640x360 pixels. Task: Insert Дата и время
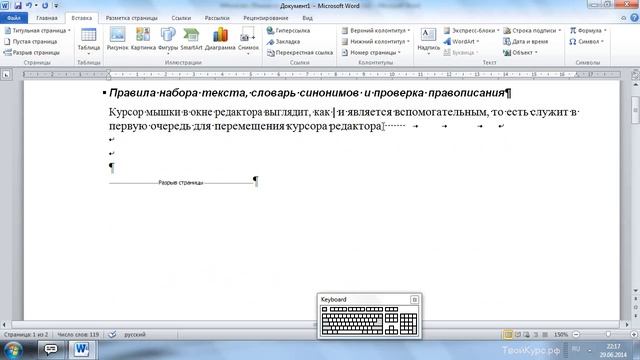525,42
